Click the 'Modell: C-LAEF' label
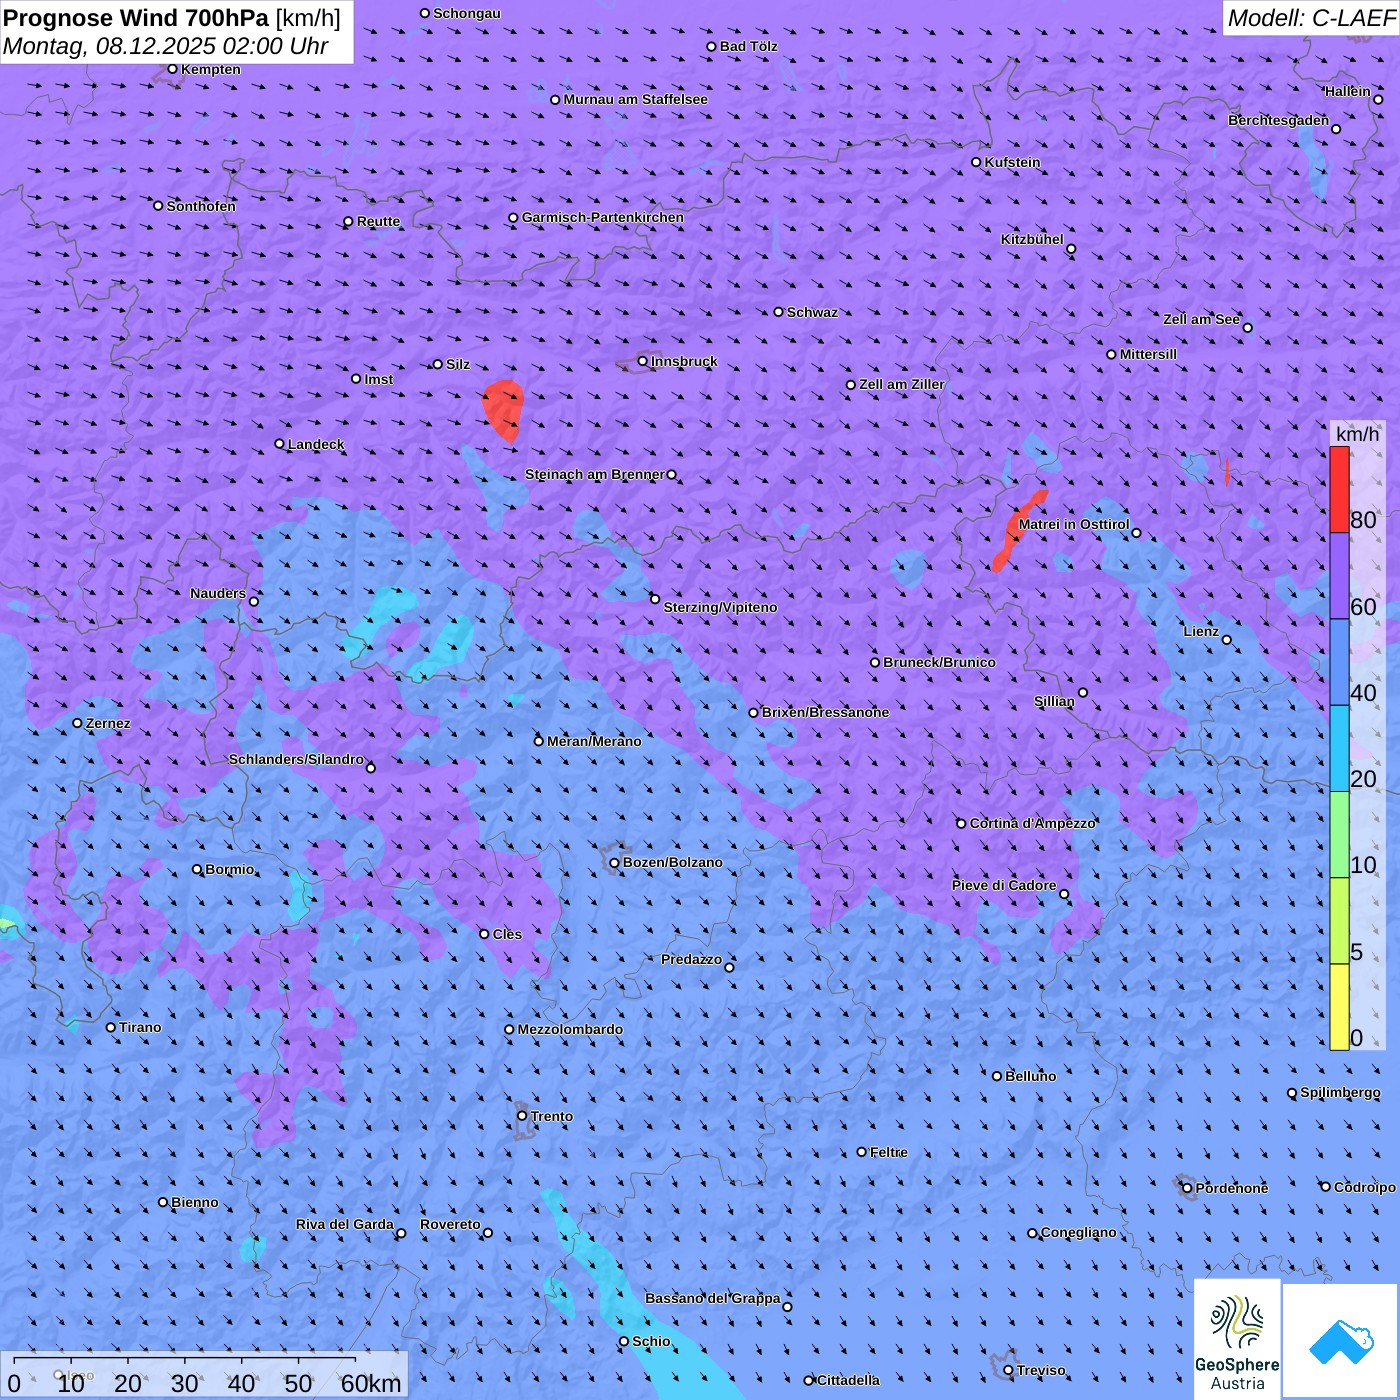Screen dimensions: 1400x1400 pos(1311,18)
